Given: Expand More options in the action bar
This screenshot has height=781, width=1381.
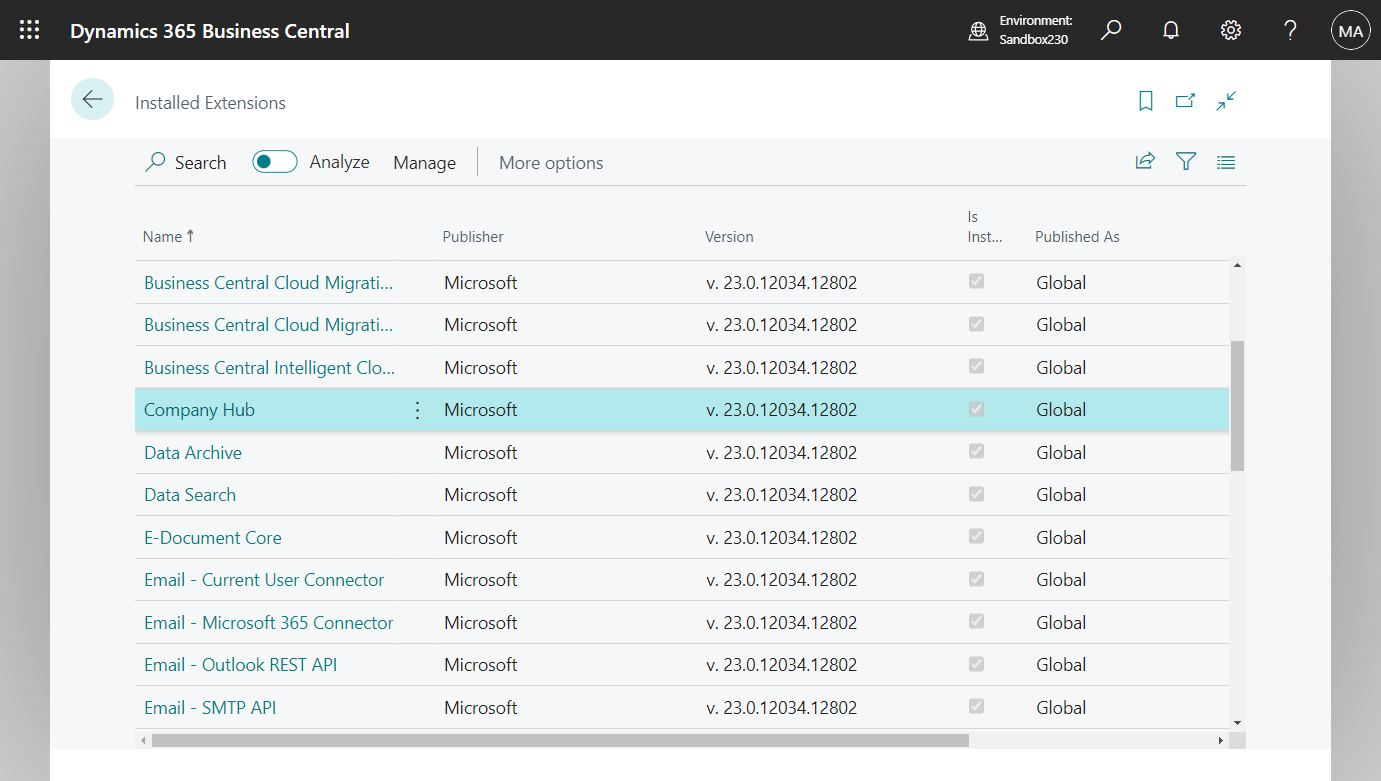Looking at the screenshot, I should point(551,163).
